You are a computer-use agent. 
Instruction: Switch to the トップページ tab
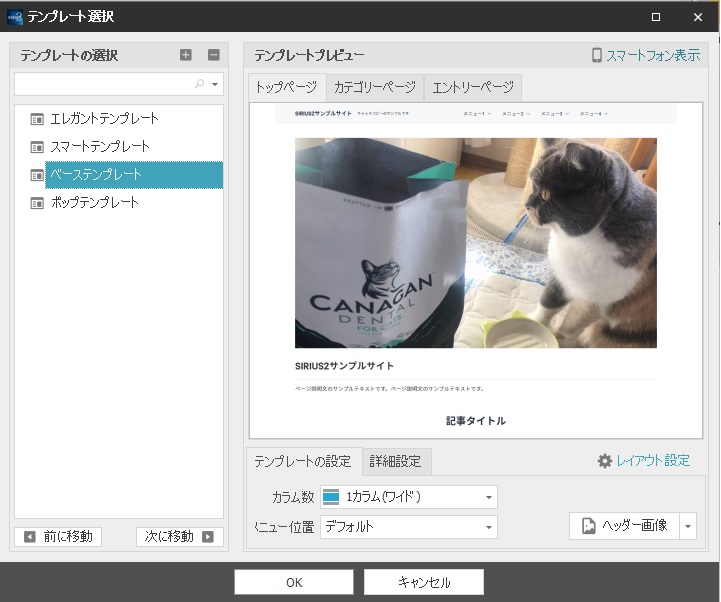(287, 87)
